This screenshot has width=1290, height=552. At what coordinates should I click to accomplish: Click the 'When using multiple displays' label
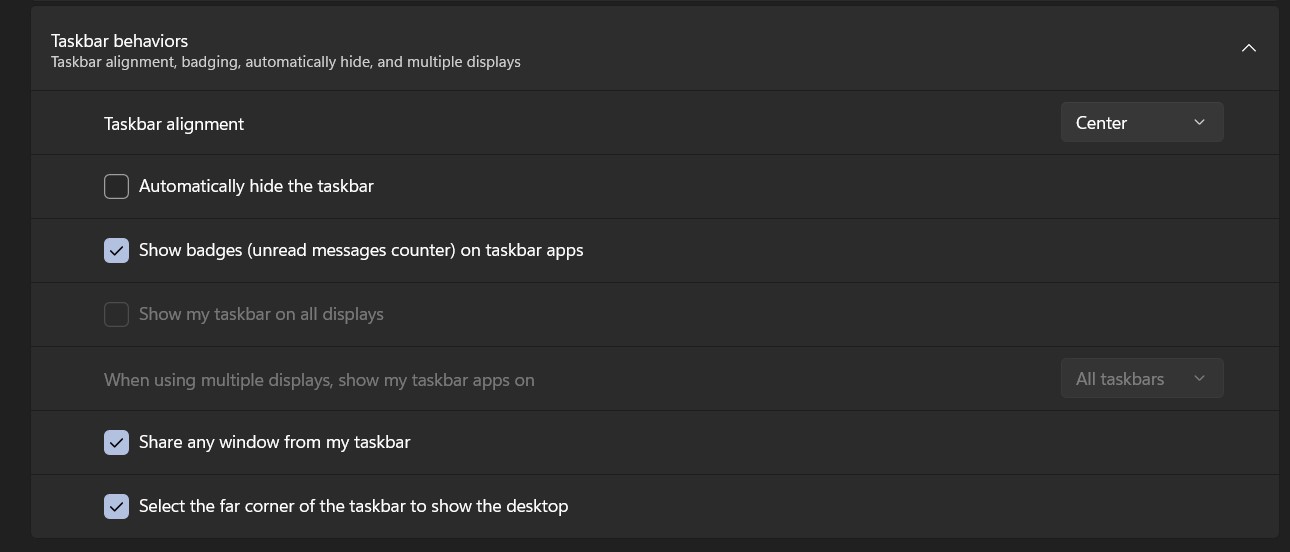coord(319,380)
